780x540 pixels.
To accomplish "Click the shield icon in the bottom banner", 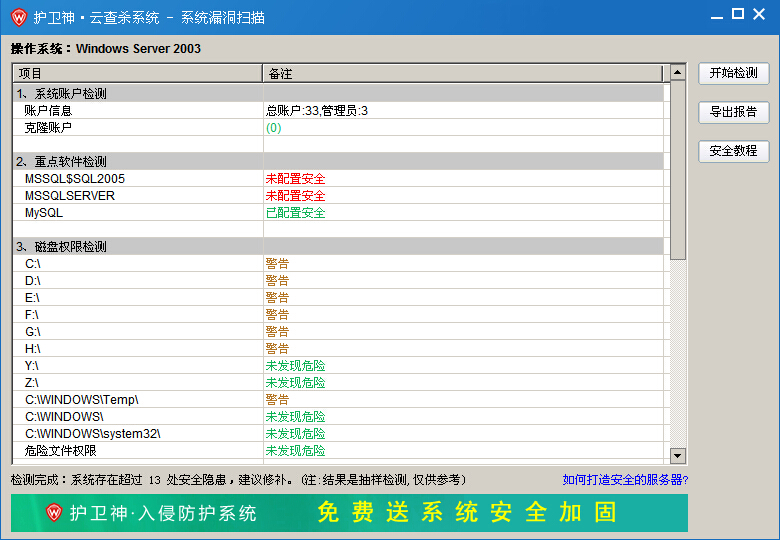I will coord(54,512).
